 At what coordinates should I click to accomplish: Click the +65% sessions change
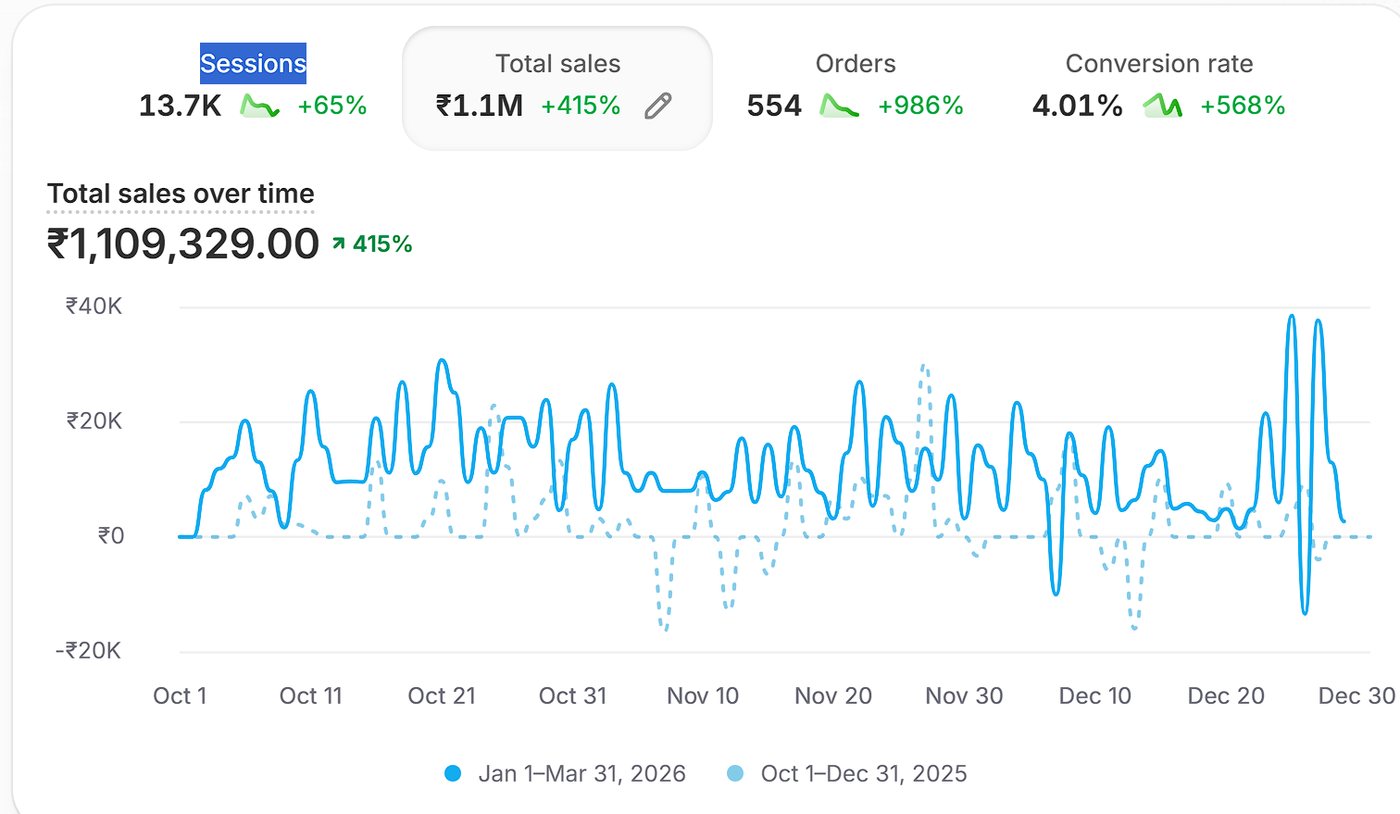332,105
